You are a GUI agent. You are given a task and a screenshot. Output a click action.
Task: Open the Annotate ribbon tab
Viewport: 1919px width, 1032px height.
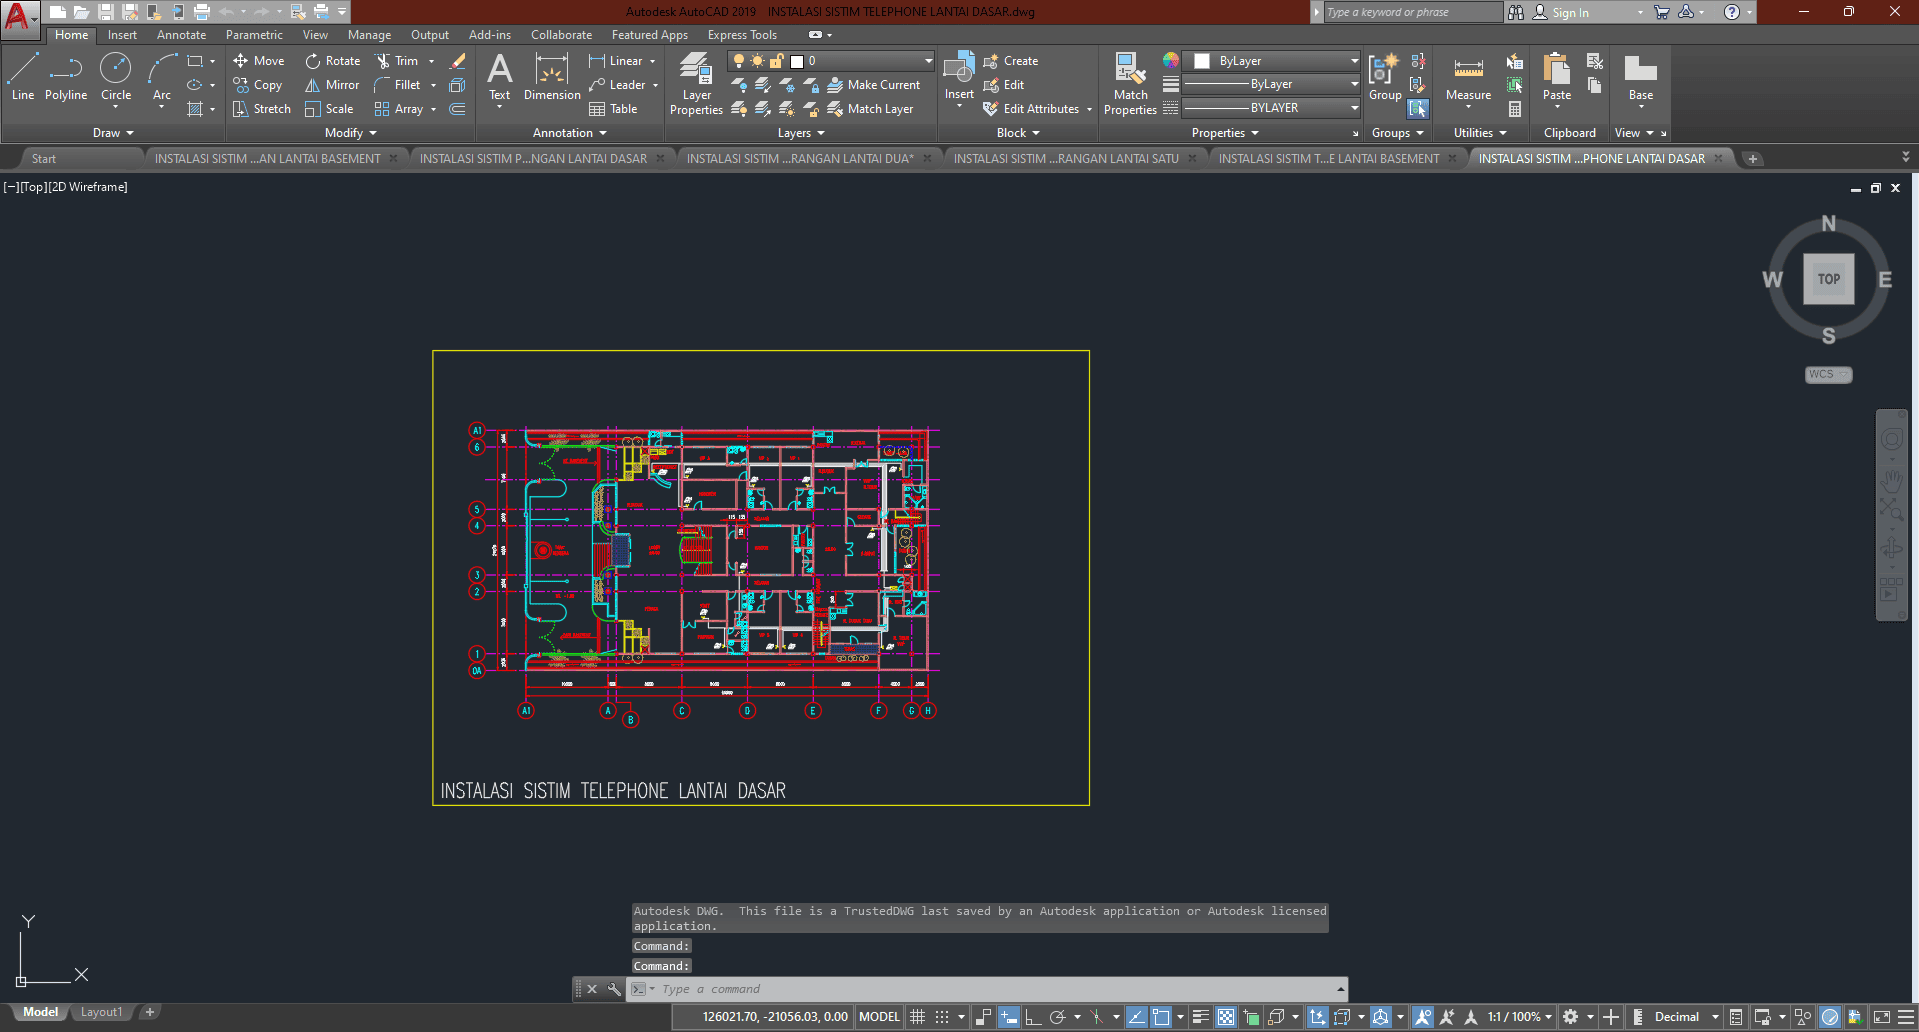pos(181,35)
